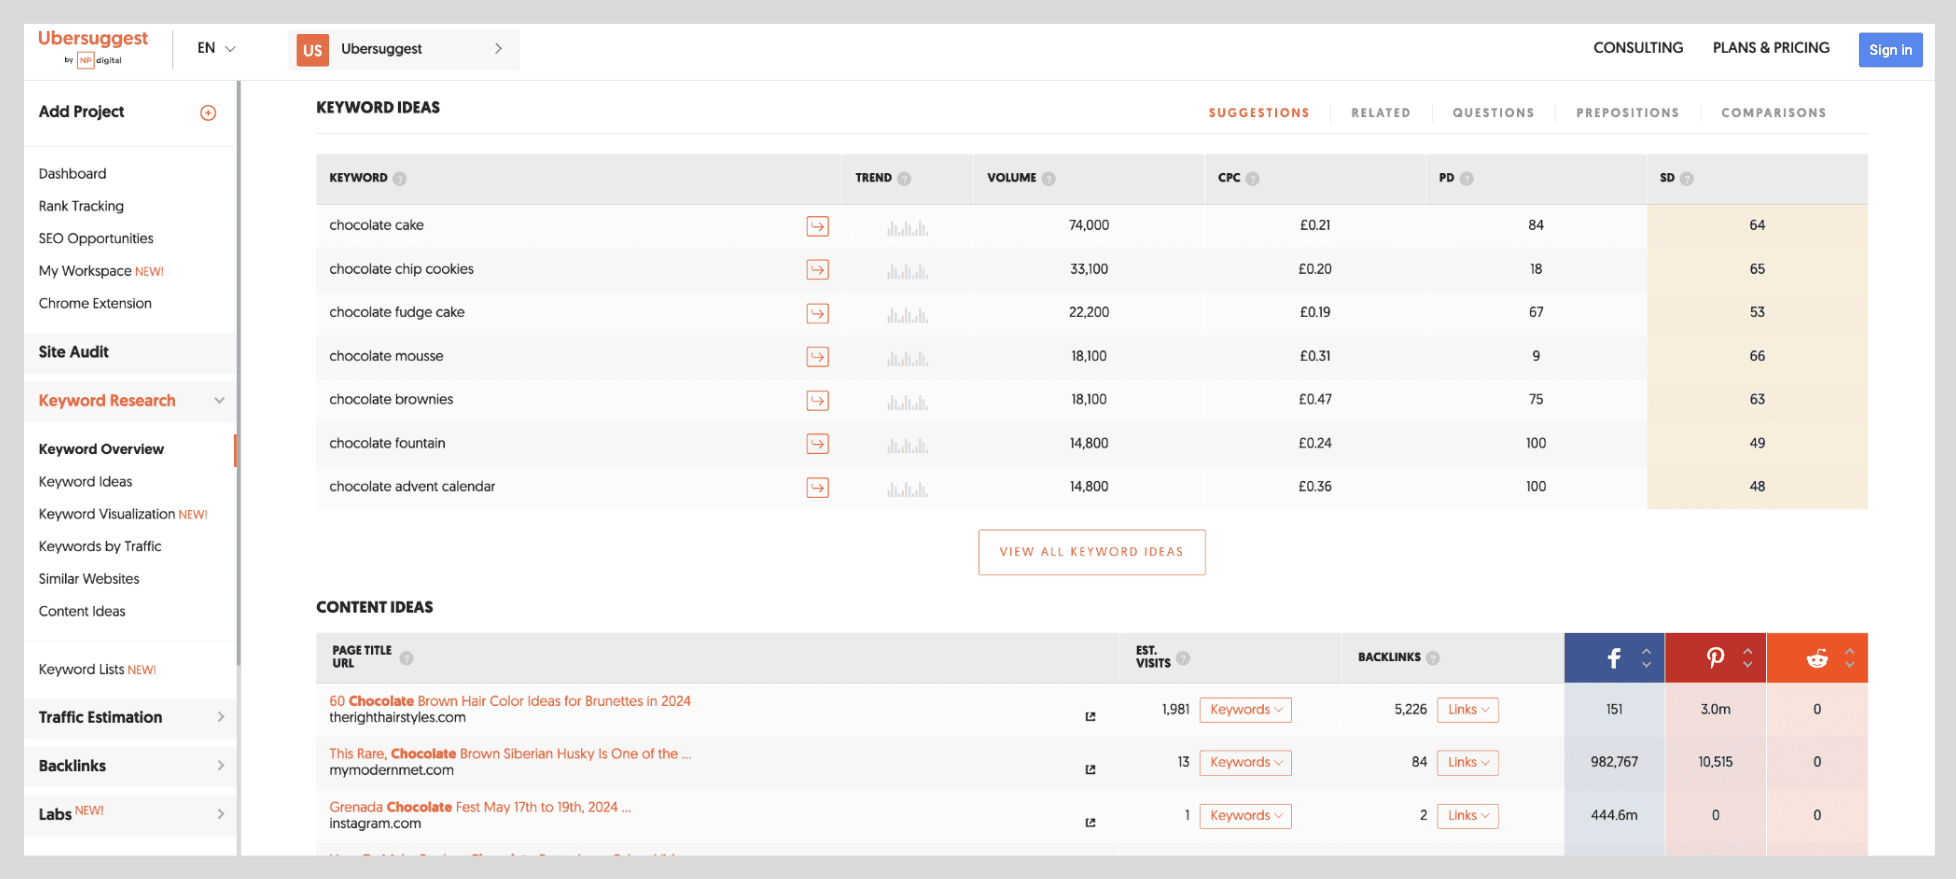Expand Links dropdown for mymodernmet.com row
This screenshot has height=879, width=1956.
(1467, 763)
